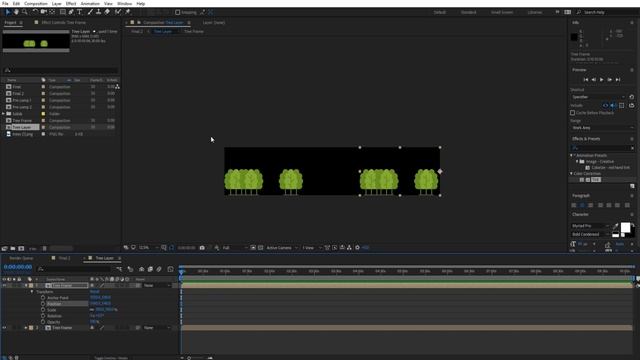Enable Cache Before Playback checkbox

point(572,113)
